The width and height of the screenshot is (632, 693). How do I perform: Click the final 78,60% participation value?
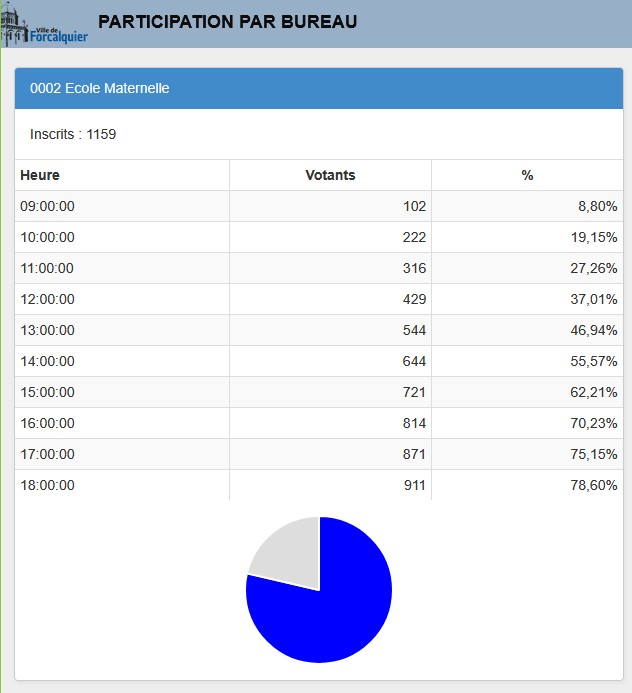click(x=594, y=485)
